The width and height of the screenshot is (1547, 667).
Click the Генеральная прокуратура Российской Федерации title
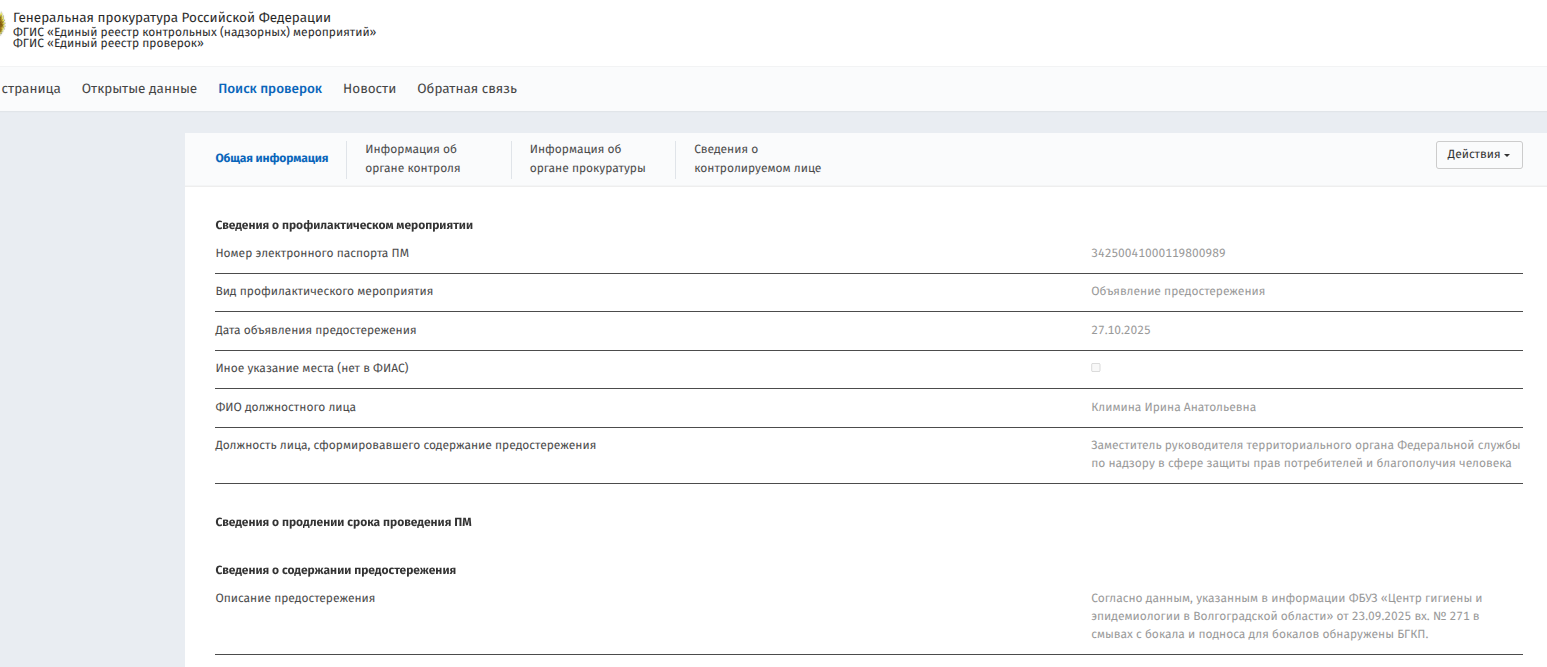click(x=171, y=18)
